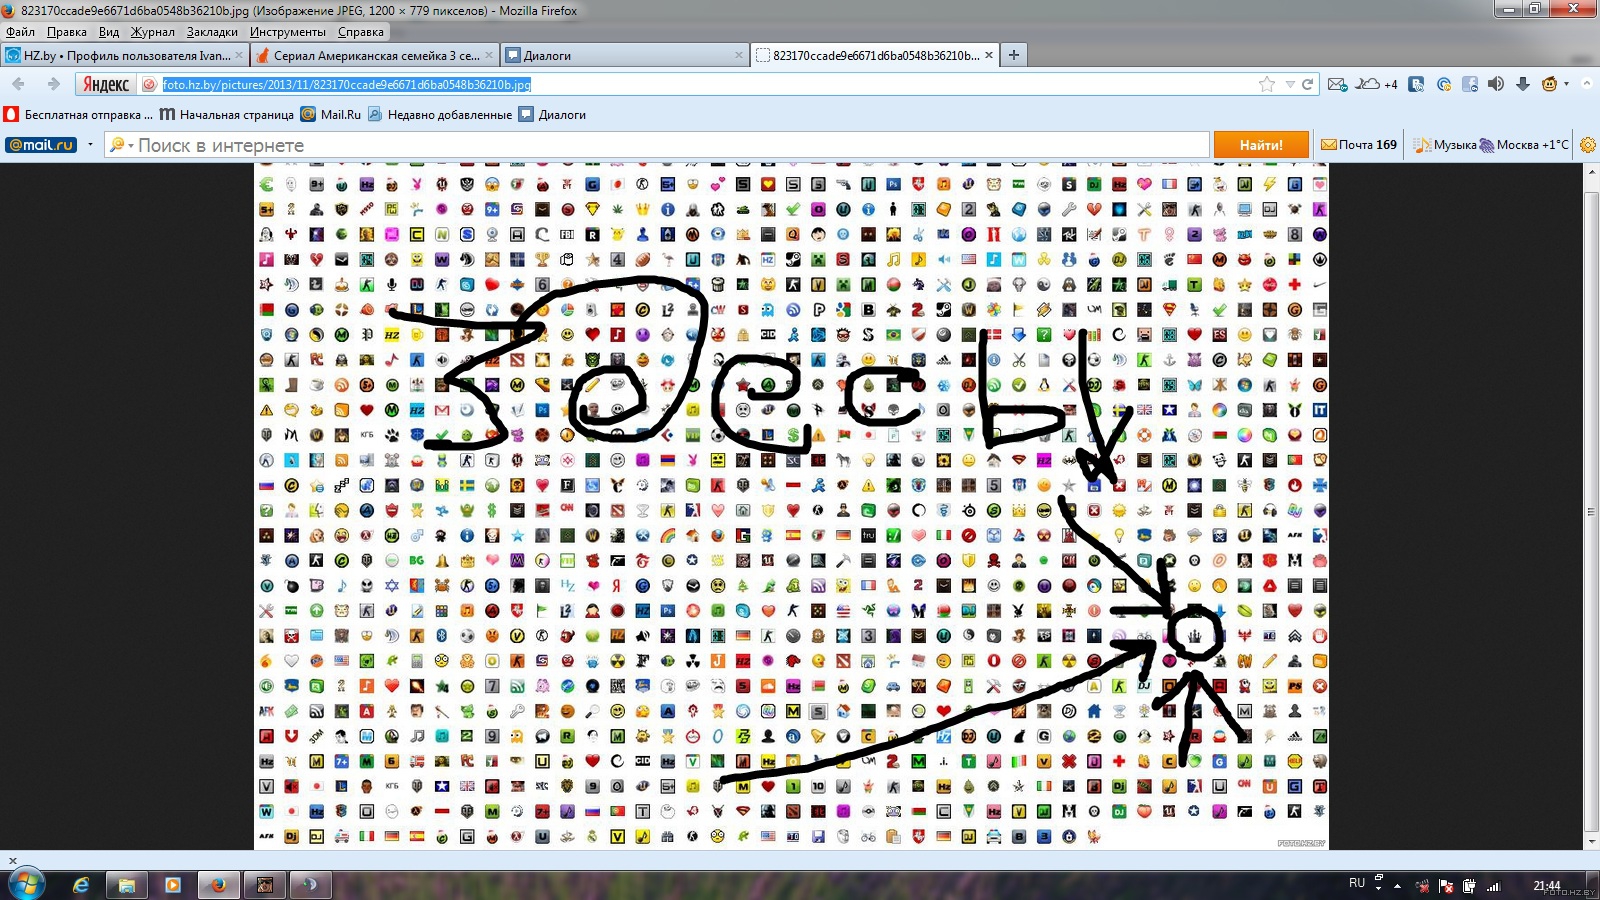Expand the monkey icon dropdown arrow

1566,84
